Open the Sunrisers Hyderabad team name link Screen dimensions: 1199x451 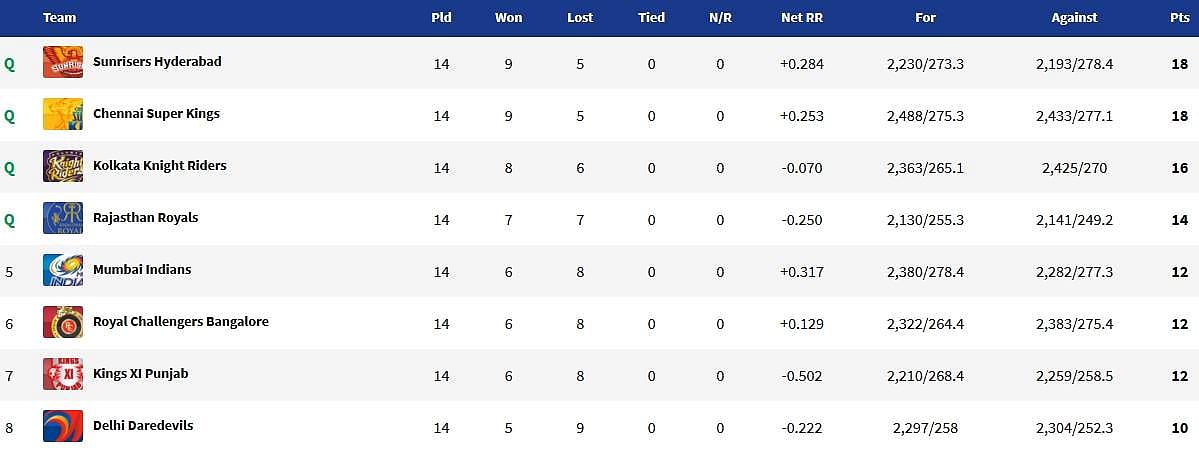pyautogui.click(x=157, y=62)
